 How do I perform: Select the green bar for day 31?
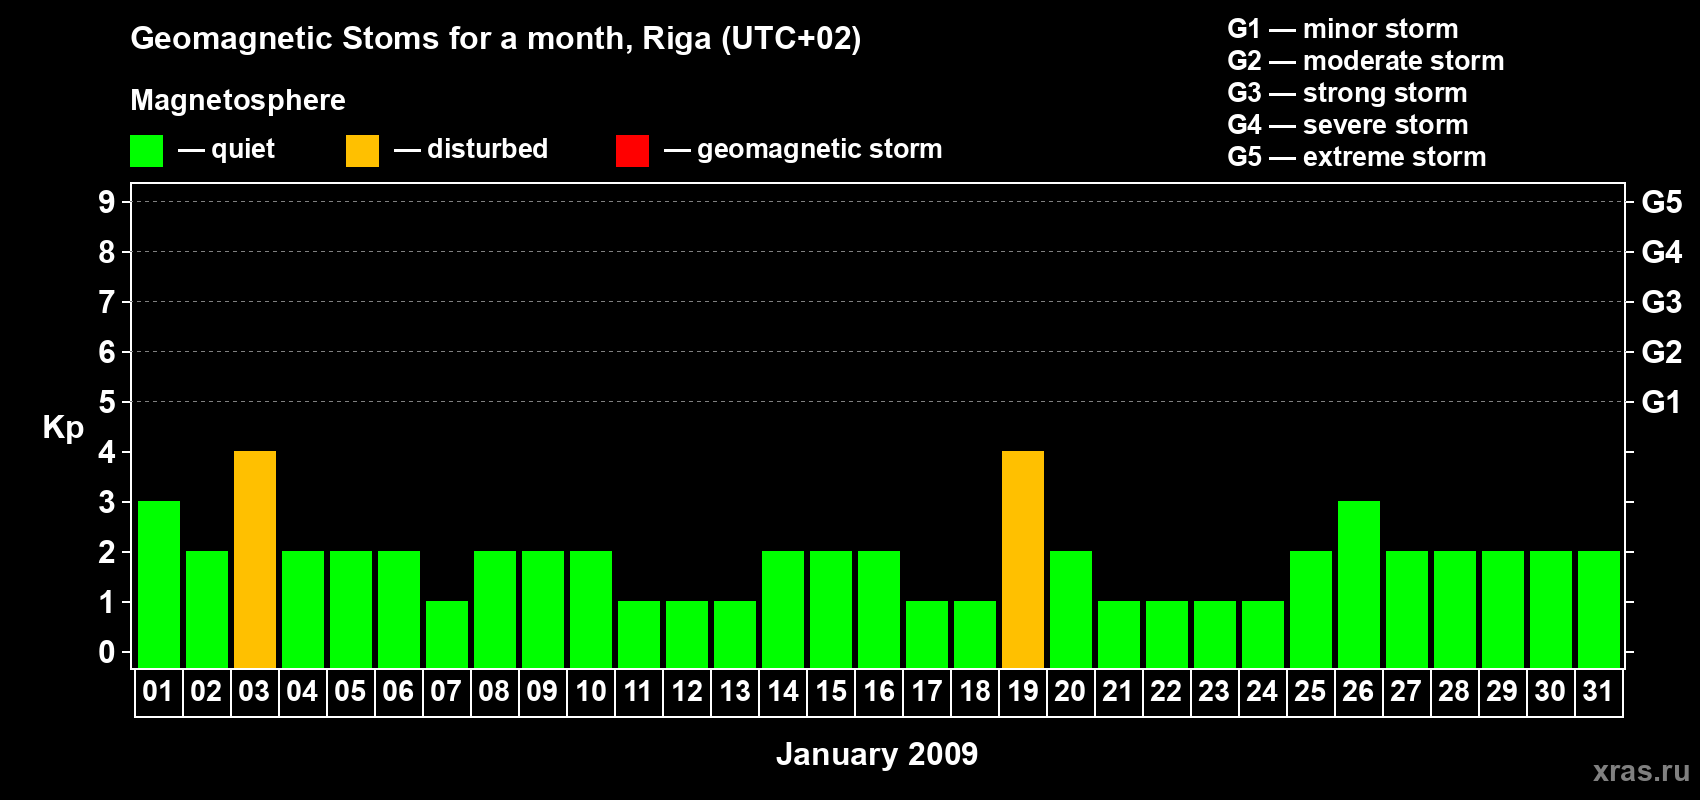tap(1599, 609)
